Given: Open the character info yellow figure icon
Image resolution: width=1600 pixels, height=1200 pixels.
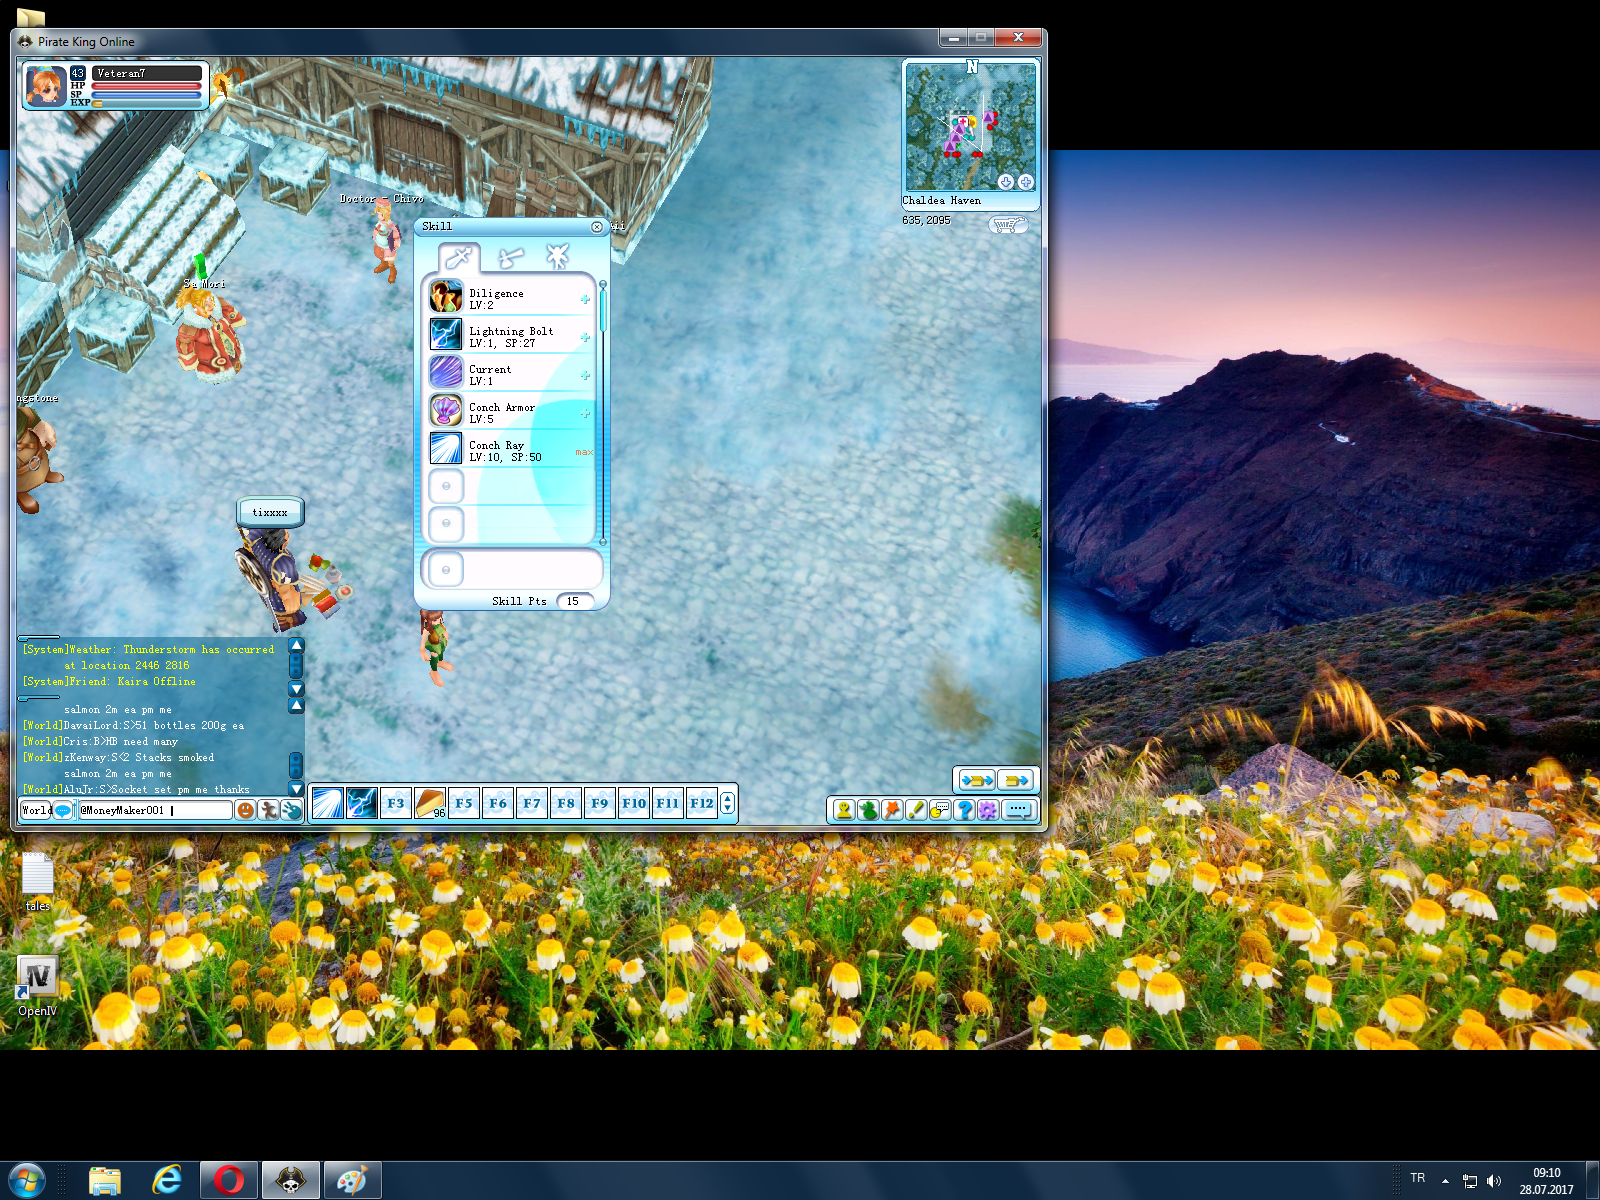Looking at the screenshot, I should 844,810.
